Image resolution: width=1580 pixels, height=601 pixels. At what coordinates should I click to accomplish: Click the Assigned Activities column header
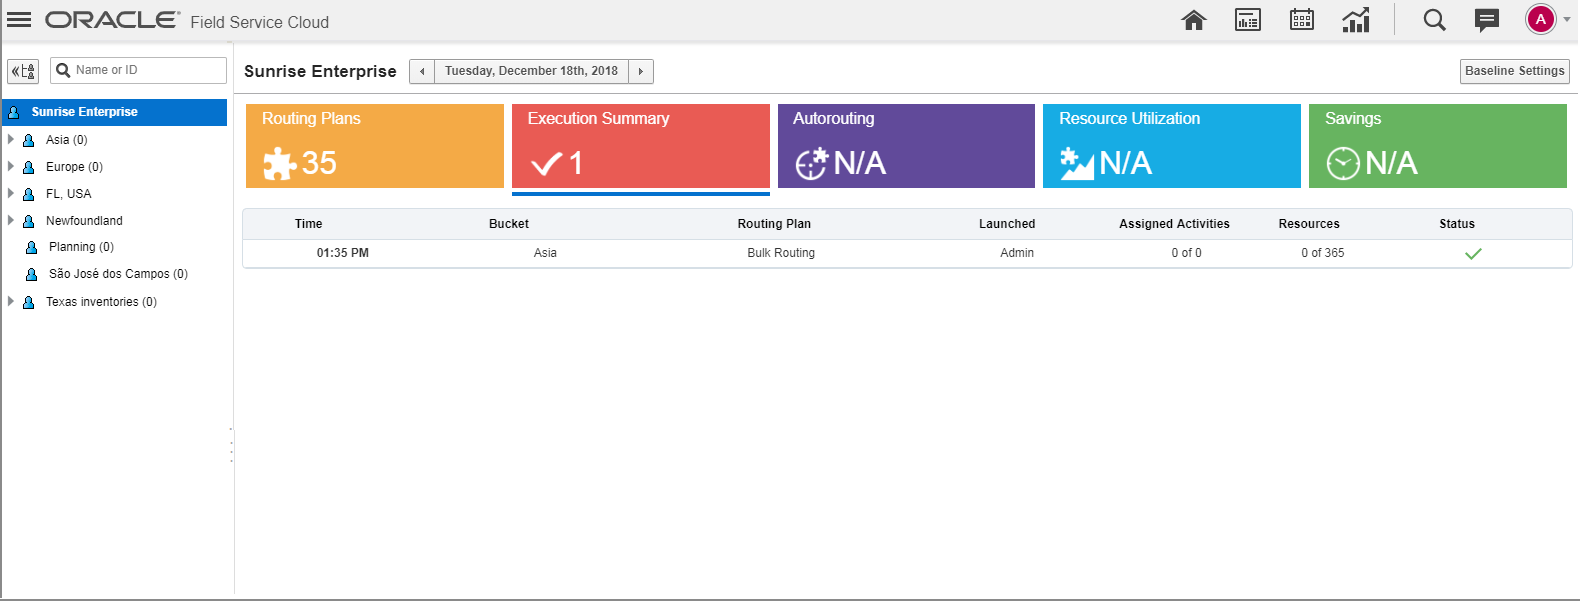[x=1174, y=224]
